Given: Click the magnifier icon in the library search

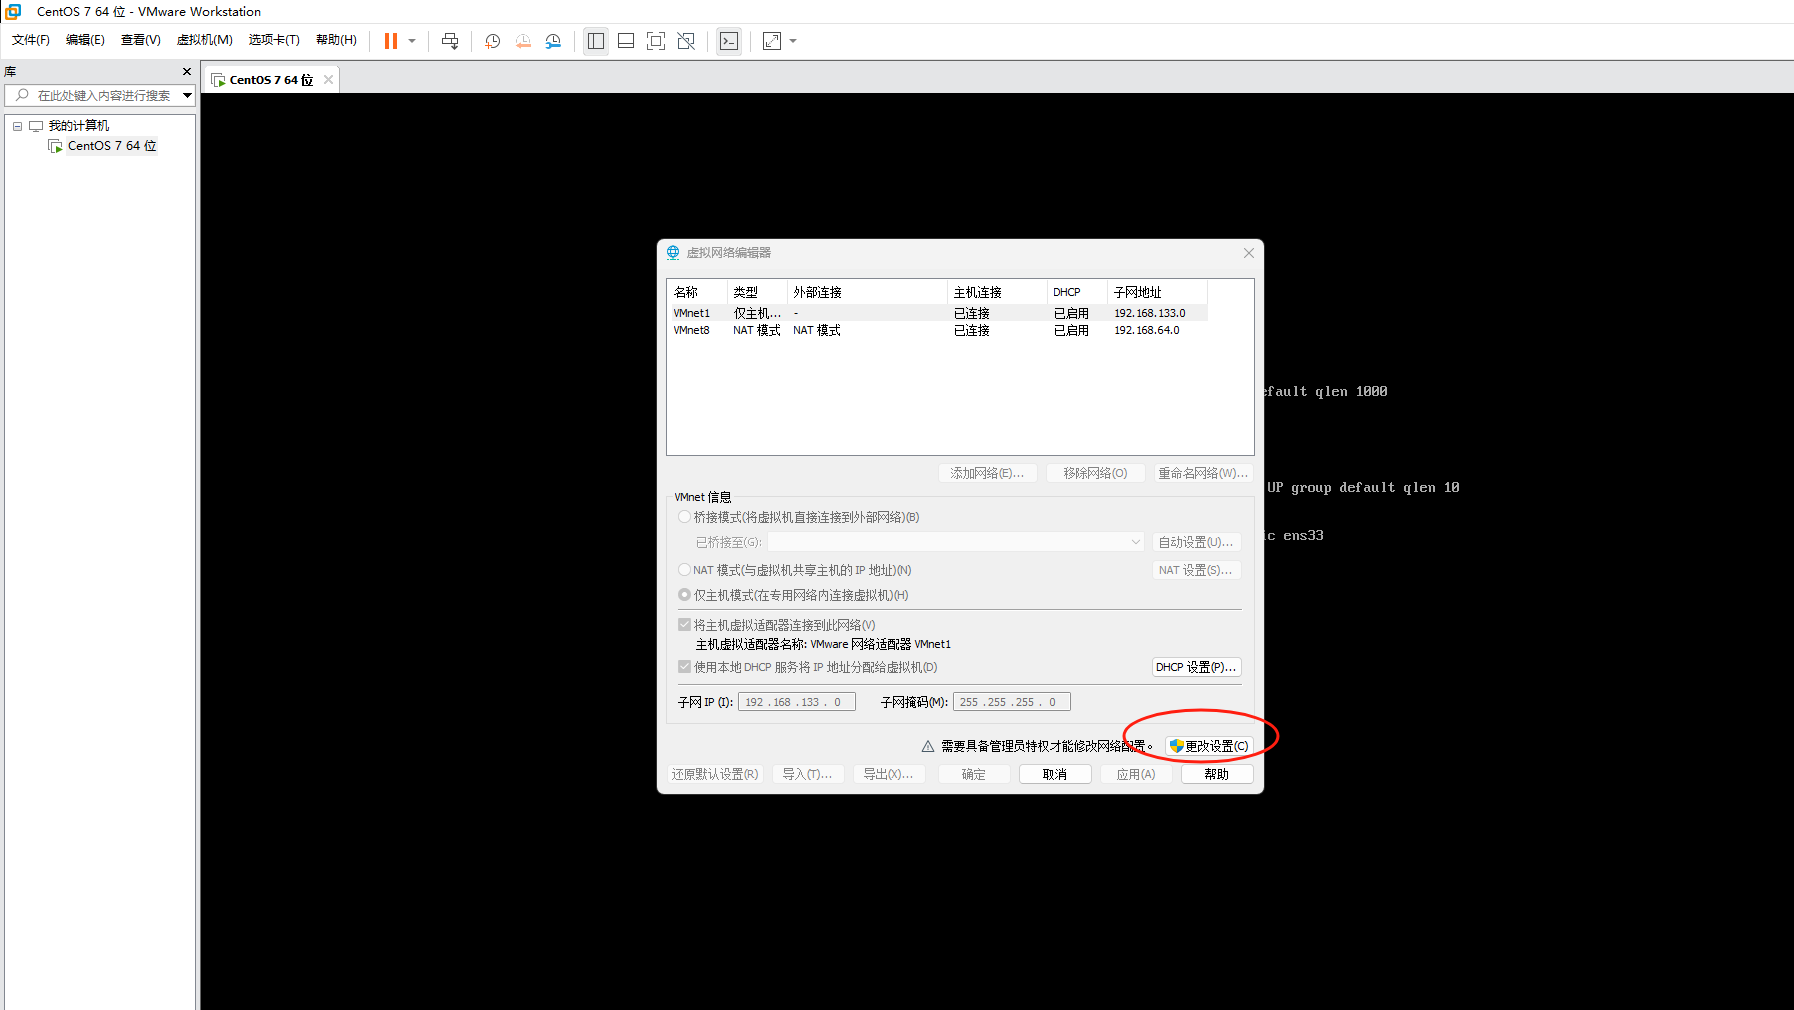Looking at the screenshot, I should tap(22, 95).
